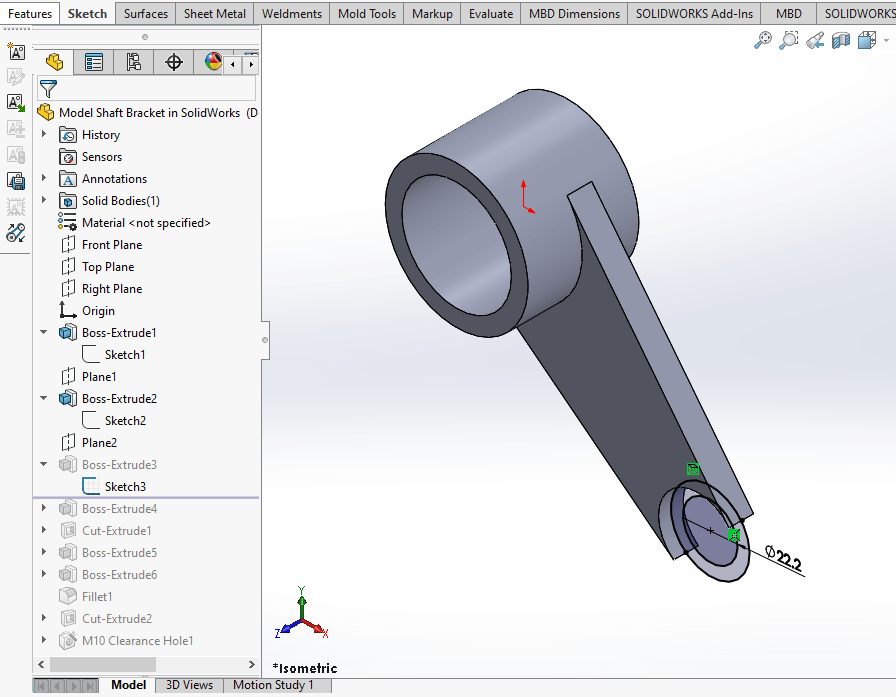This screenshot has height=697, width=896.
Task: Expand the History folder
Action: 43,134
